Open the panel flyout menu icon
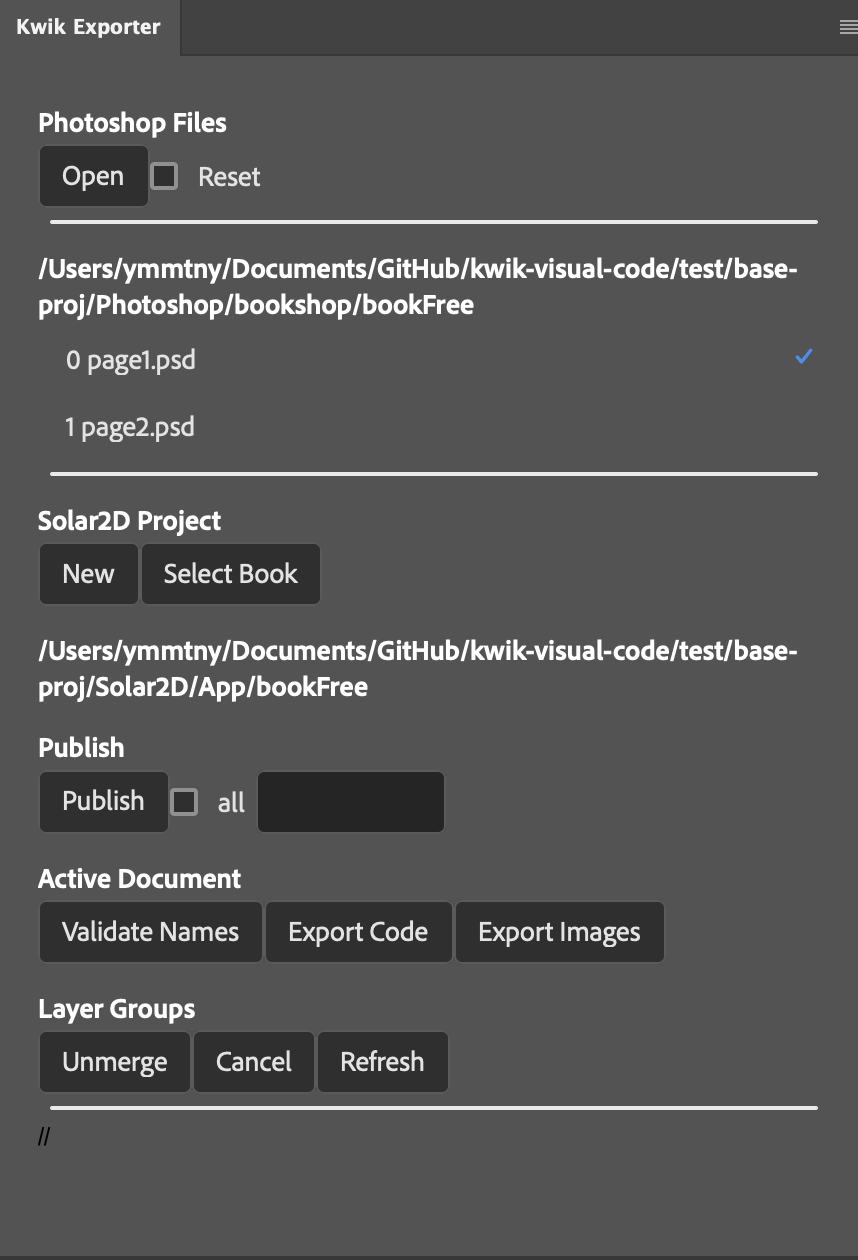The width and height of the screenshot is (858, 1260). [847, 28]
